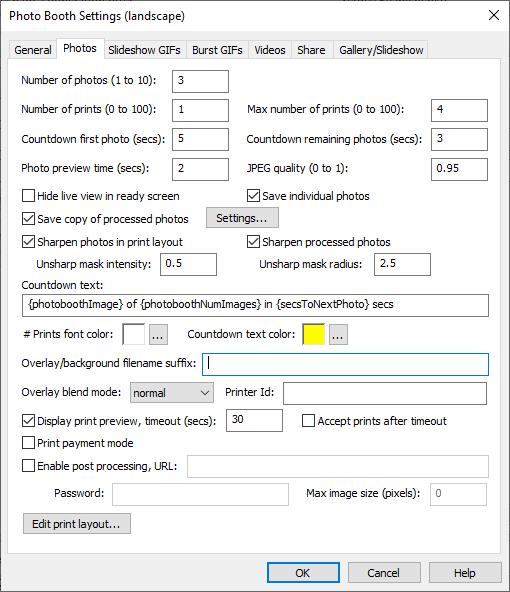
Task: Click the Unsharp mask radius field
Action: [402, 264]
